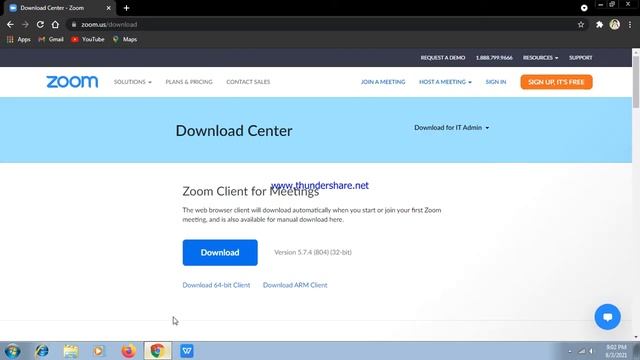Click the Version 5.7.4 text
Screen dimensions: 640x360
(313, 252)
